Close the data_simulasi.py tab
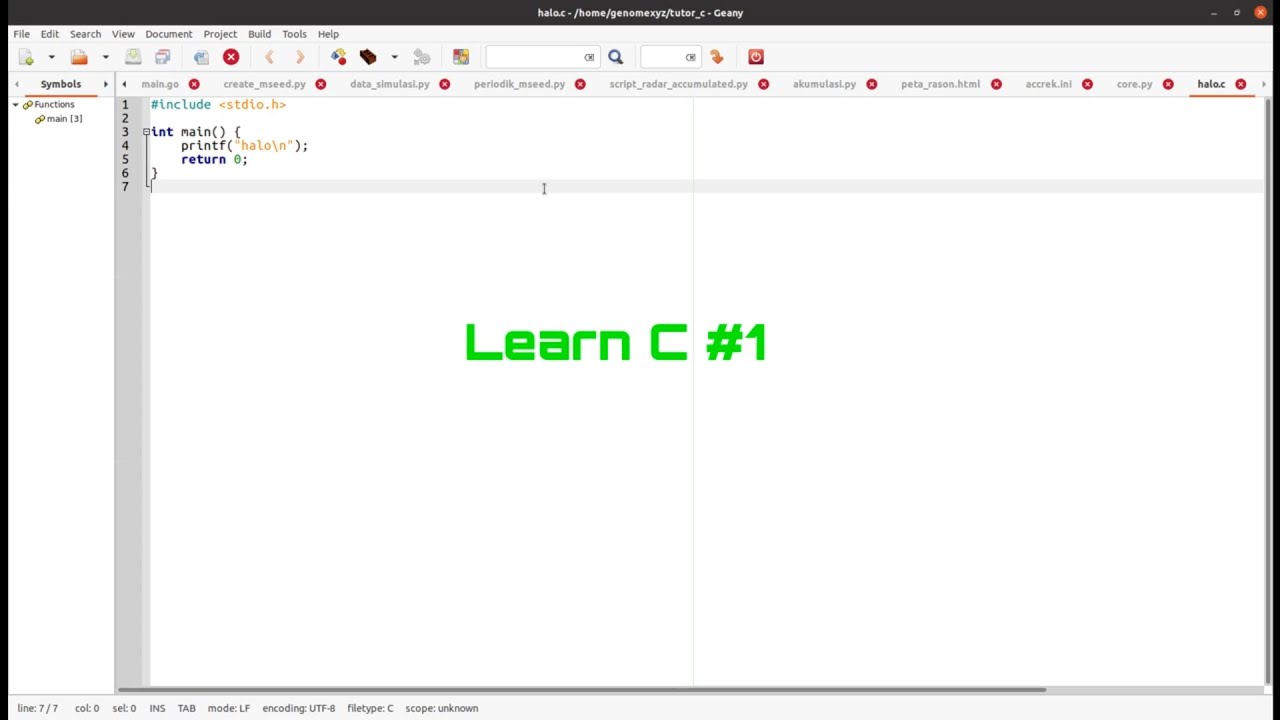Viewport: 1280px width, 720px height. (x=444, y=84)
